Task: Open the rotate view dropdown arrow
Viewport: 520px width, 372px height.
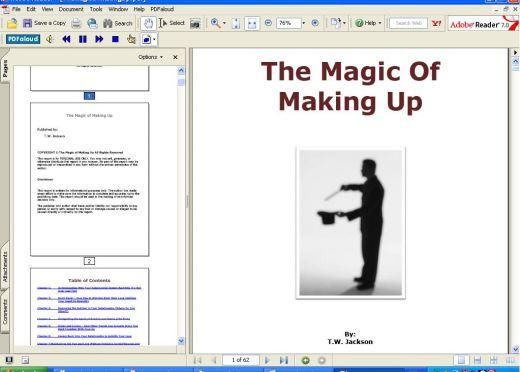Action: click(x=344, y=23)
